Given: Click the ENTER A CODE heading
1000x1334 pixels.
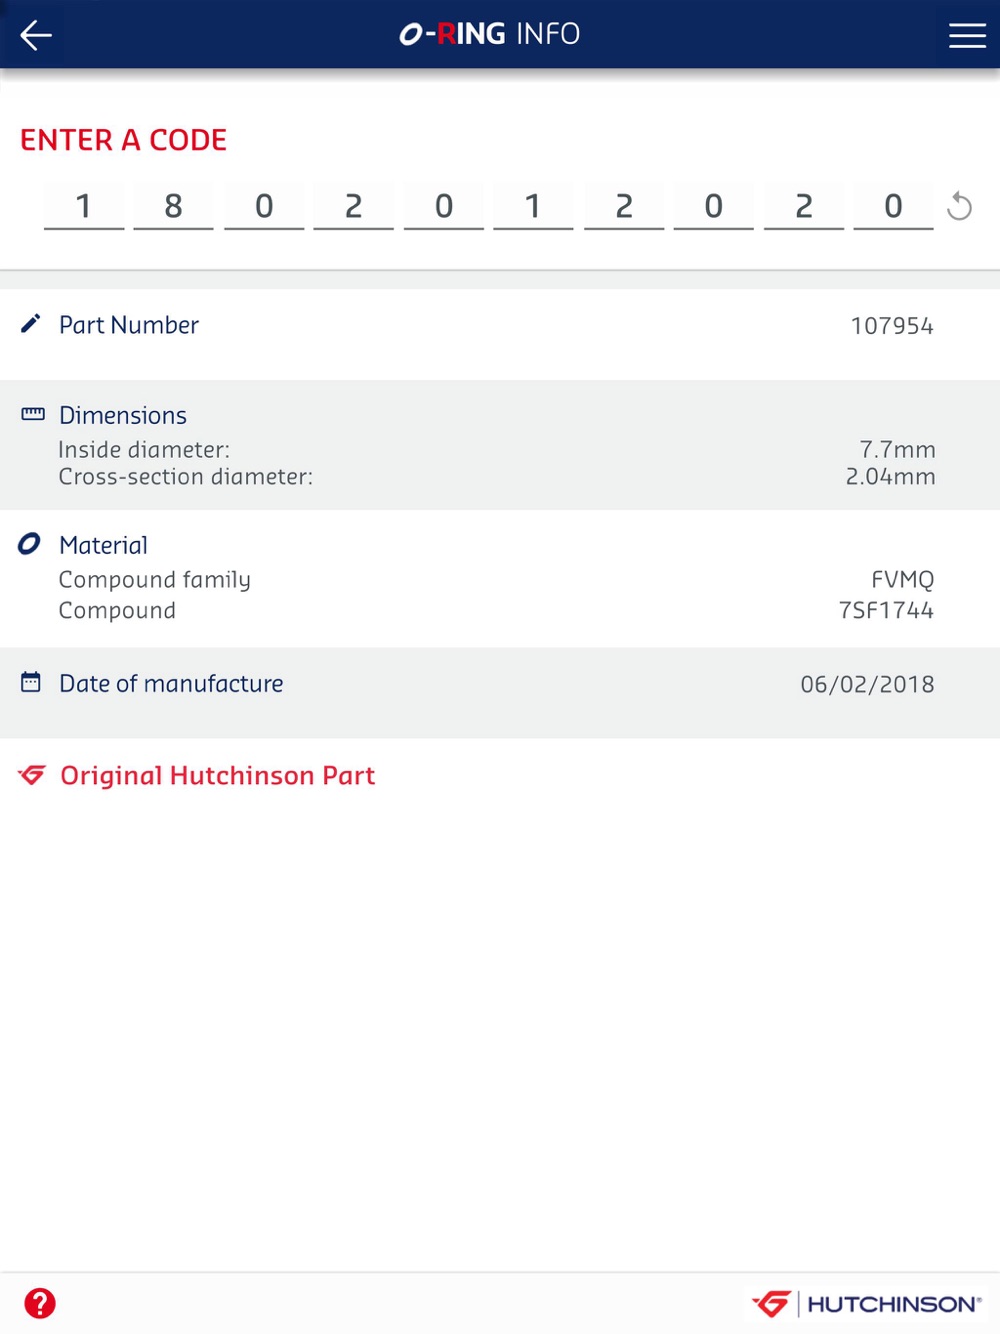Looking at the screenshot, I should [x=124, y=140].
